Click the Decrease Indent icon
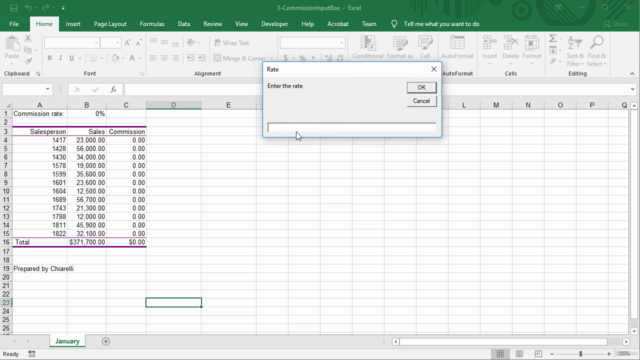Image resolution: width=640 pixels, height=360 pixels. click(x=191, y=58)
